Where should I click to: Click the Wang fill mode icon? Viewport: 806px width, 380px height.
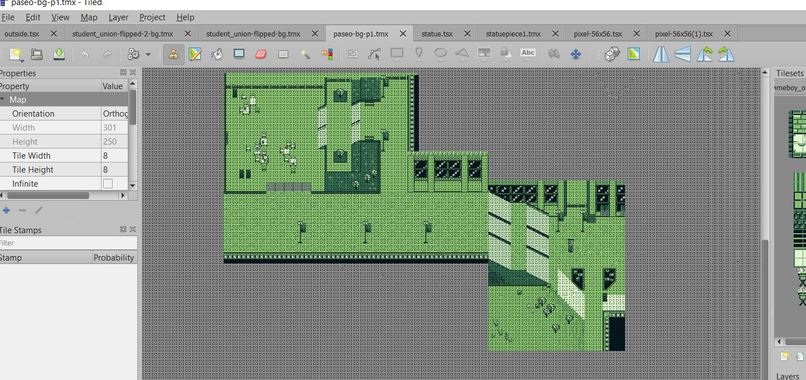(x=634, y=54)
